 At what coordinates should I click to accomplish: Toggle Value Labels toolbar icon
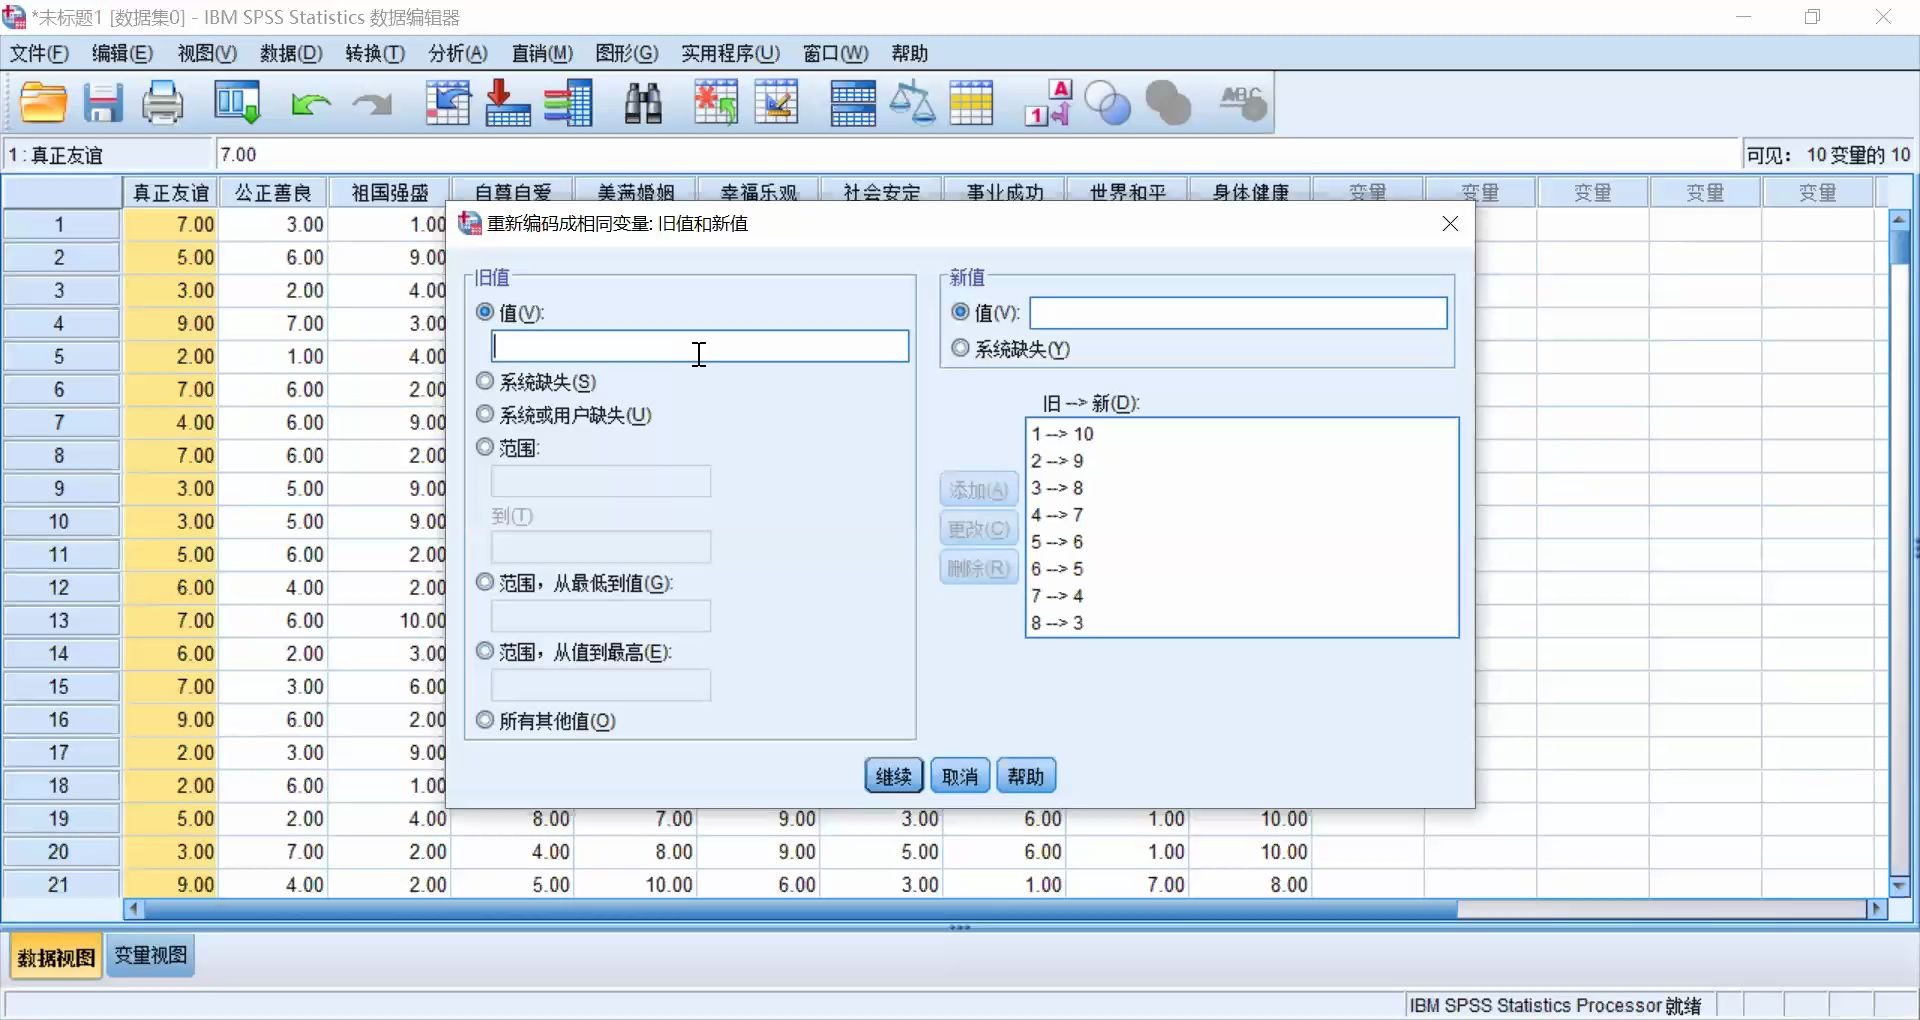[x=1048, y=103]
